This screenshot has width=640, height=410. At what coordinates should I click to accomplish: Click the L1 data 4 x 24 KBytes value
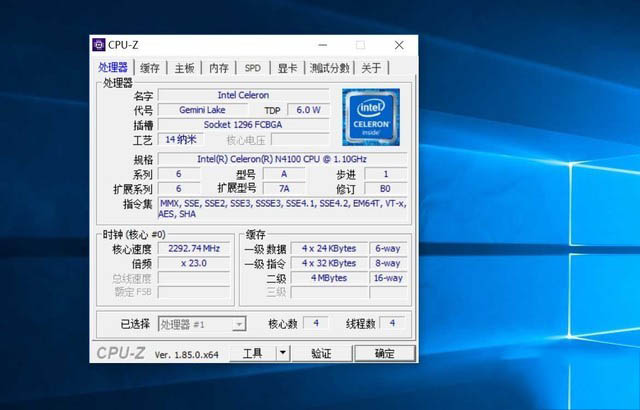tap(329, 248)
